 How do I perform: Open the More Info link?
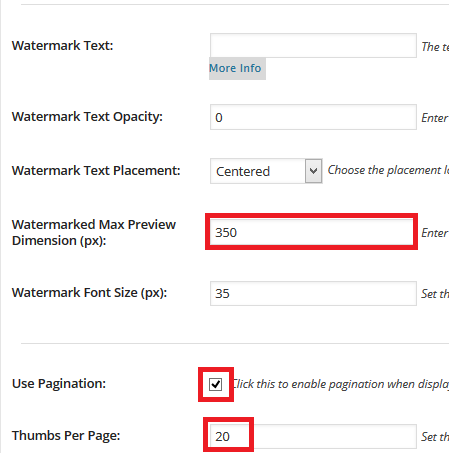tap(235, 68)
